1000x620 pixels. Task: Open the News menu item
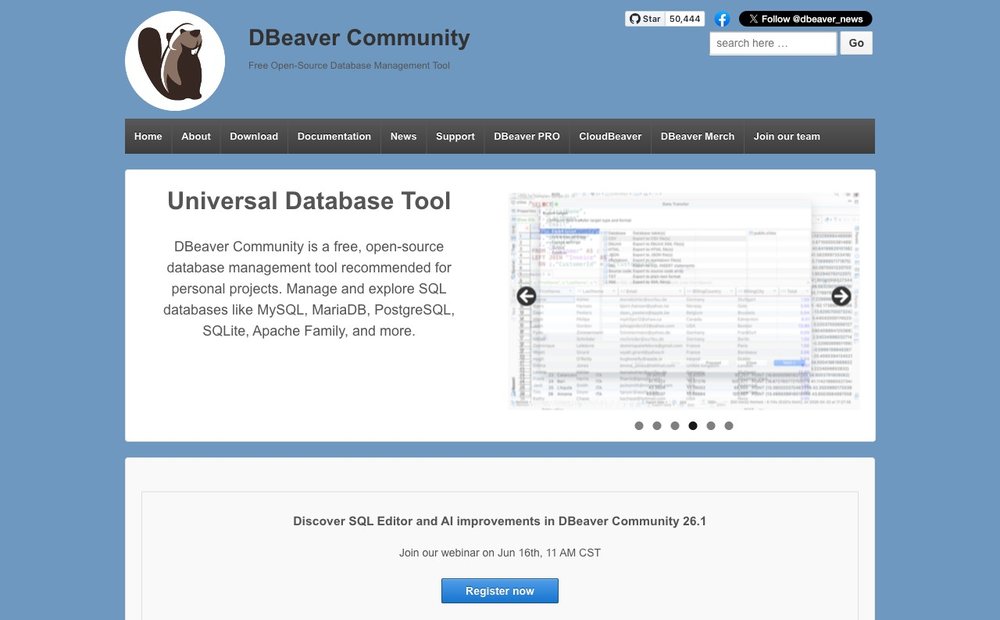[x=403, y=137]
